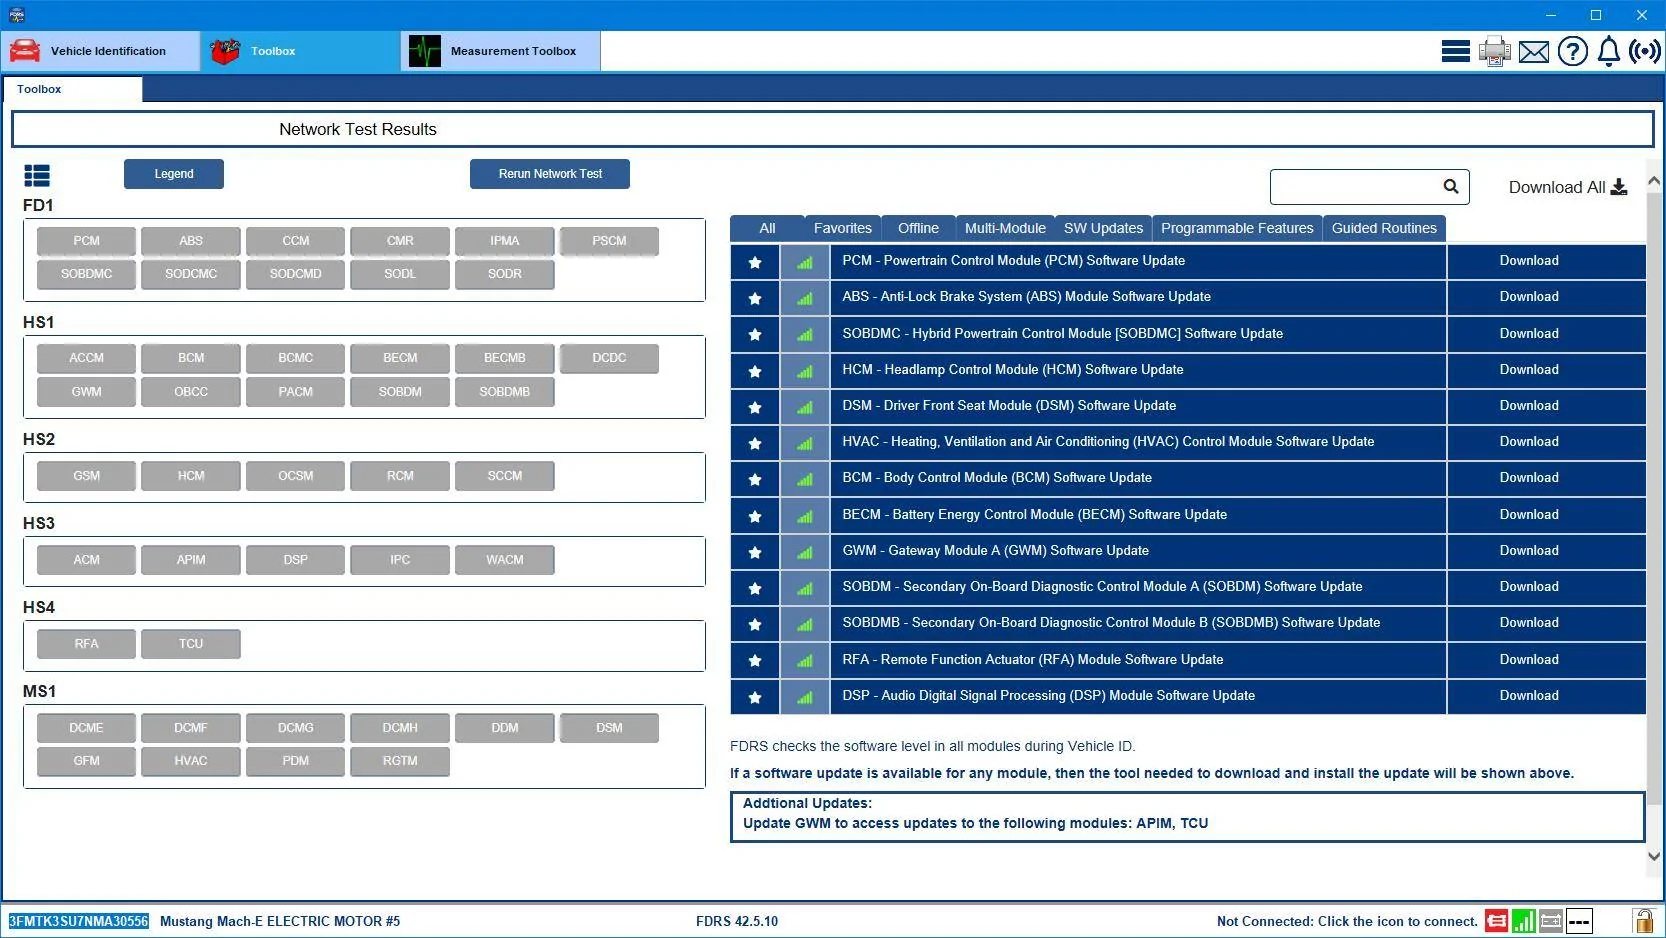Click signal icon for GWM Software Update
The image size is (1666, 938).
click(x=805, y=552)
